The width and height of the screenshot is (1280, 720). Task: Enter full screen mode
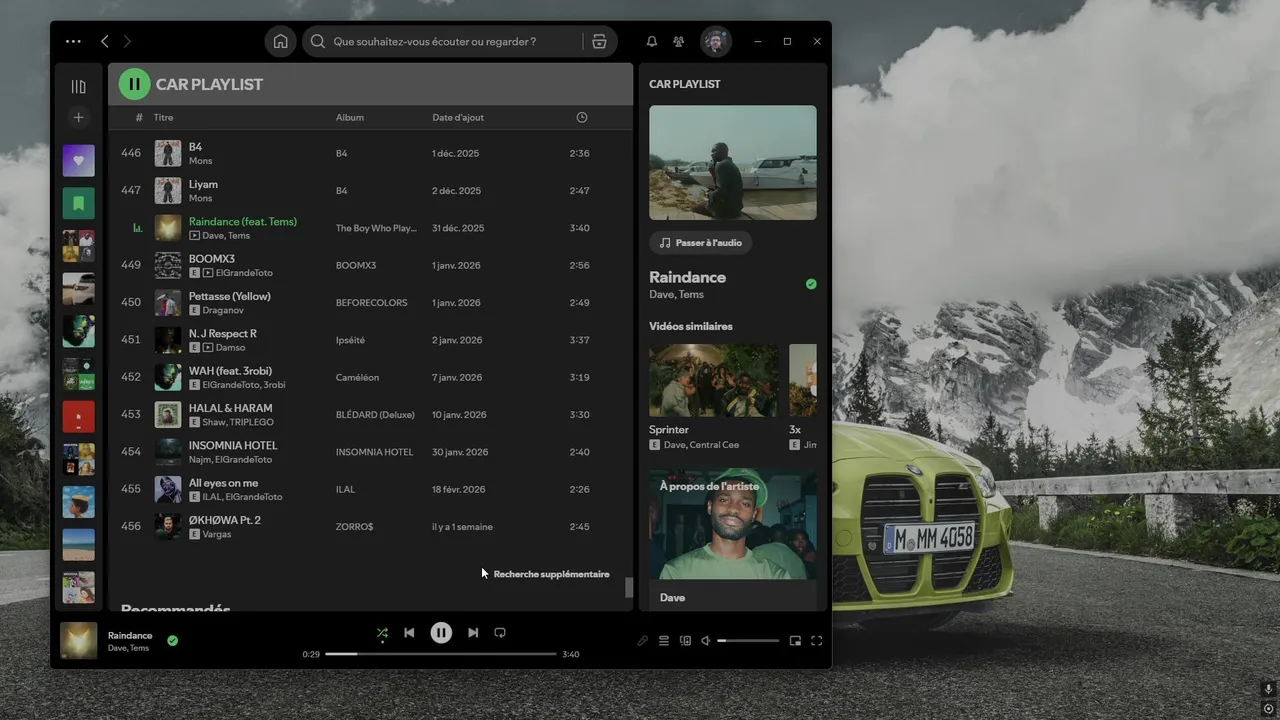click(x=817, y=641)
